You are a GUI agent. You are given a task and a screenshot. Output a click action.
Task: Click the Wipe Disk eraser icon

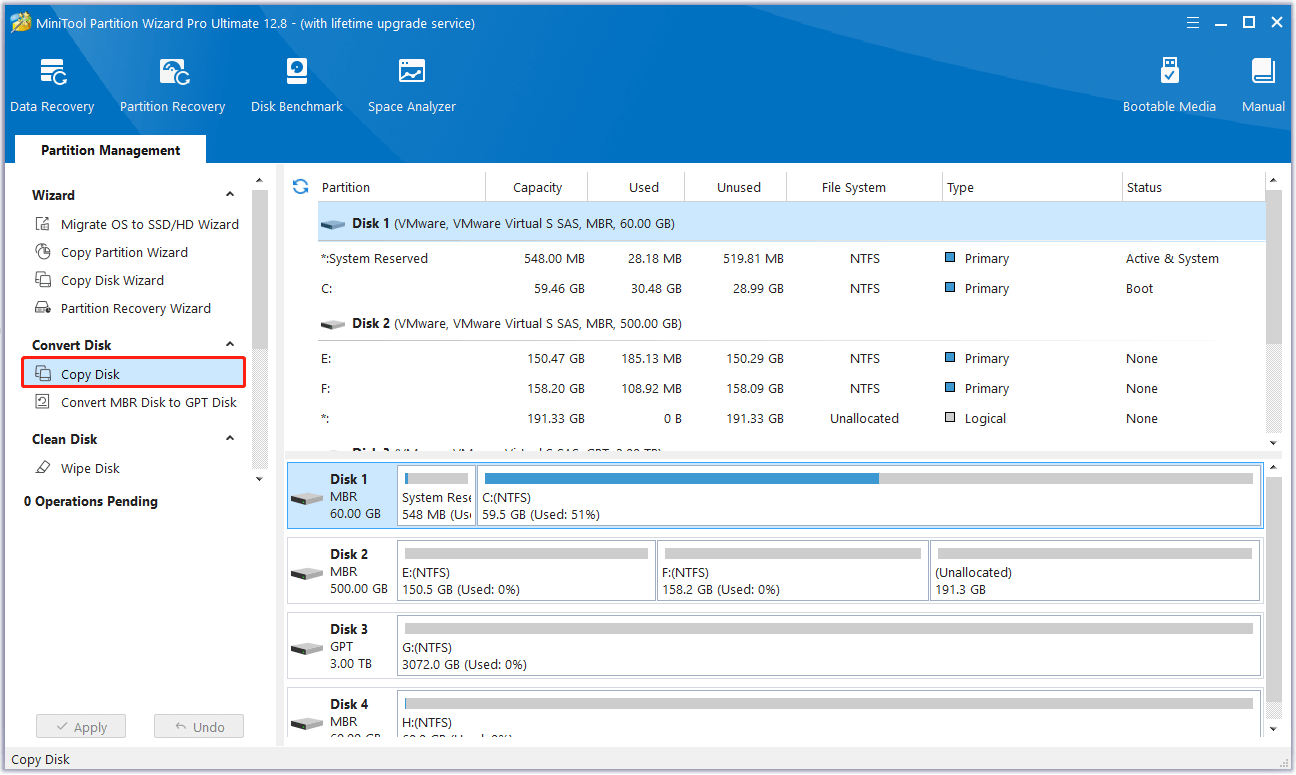[43, 468]
